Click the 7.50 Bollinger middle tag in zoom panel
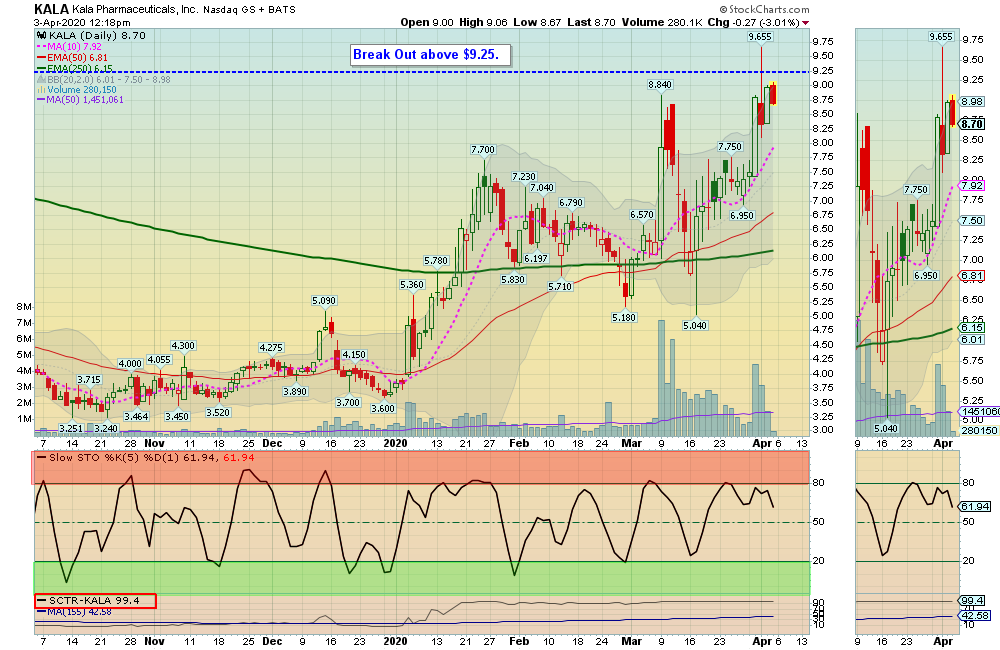Screen dimensions: 1000x650 [972, 221]
